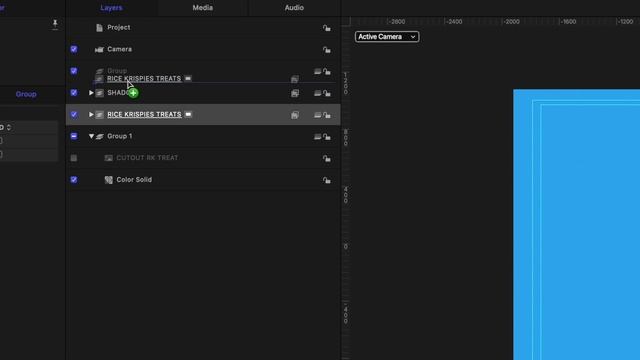Viewport: 640px width, 360px height.
Task: Expand the SHADOW group disclosure triangle
Action: click(91, 93)
